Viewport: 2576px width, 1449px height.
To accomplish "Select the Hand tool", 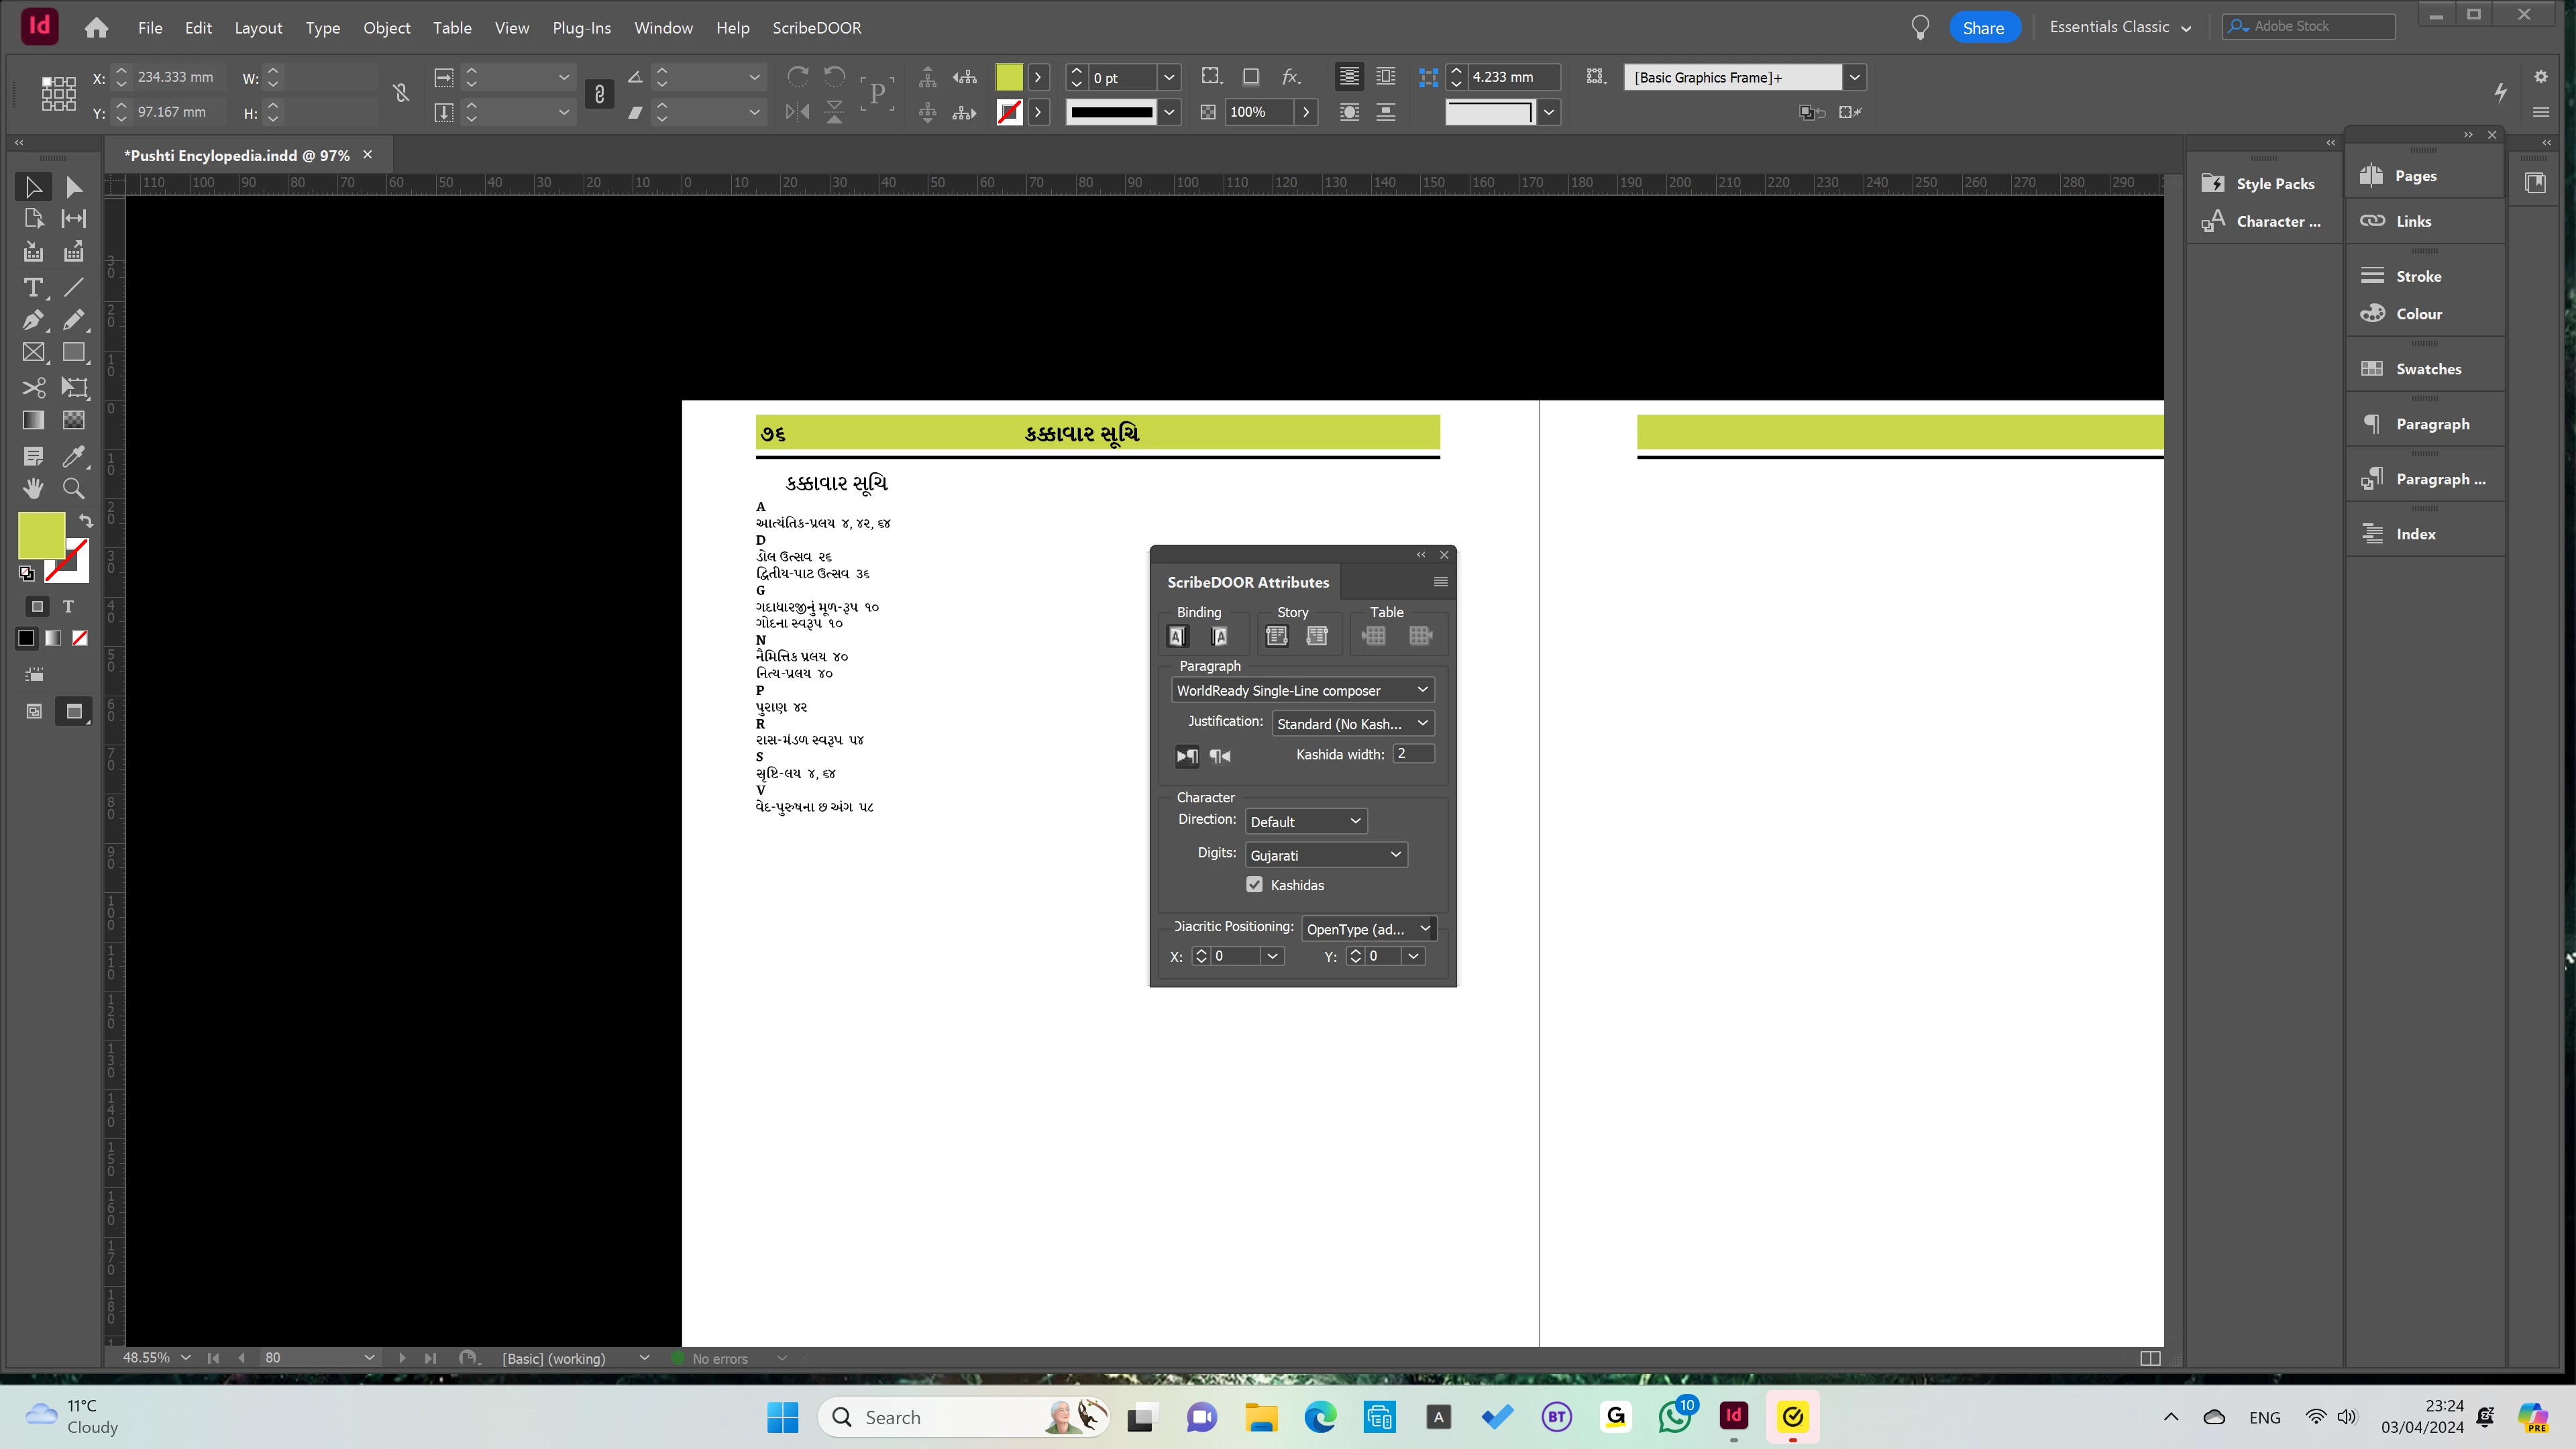I will (33, 489).
